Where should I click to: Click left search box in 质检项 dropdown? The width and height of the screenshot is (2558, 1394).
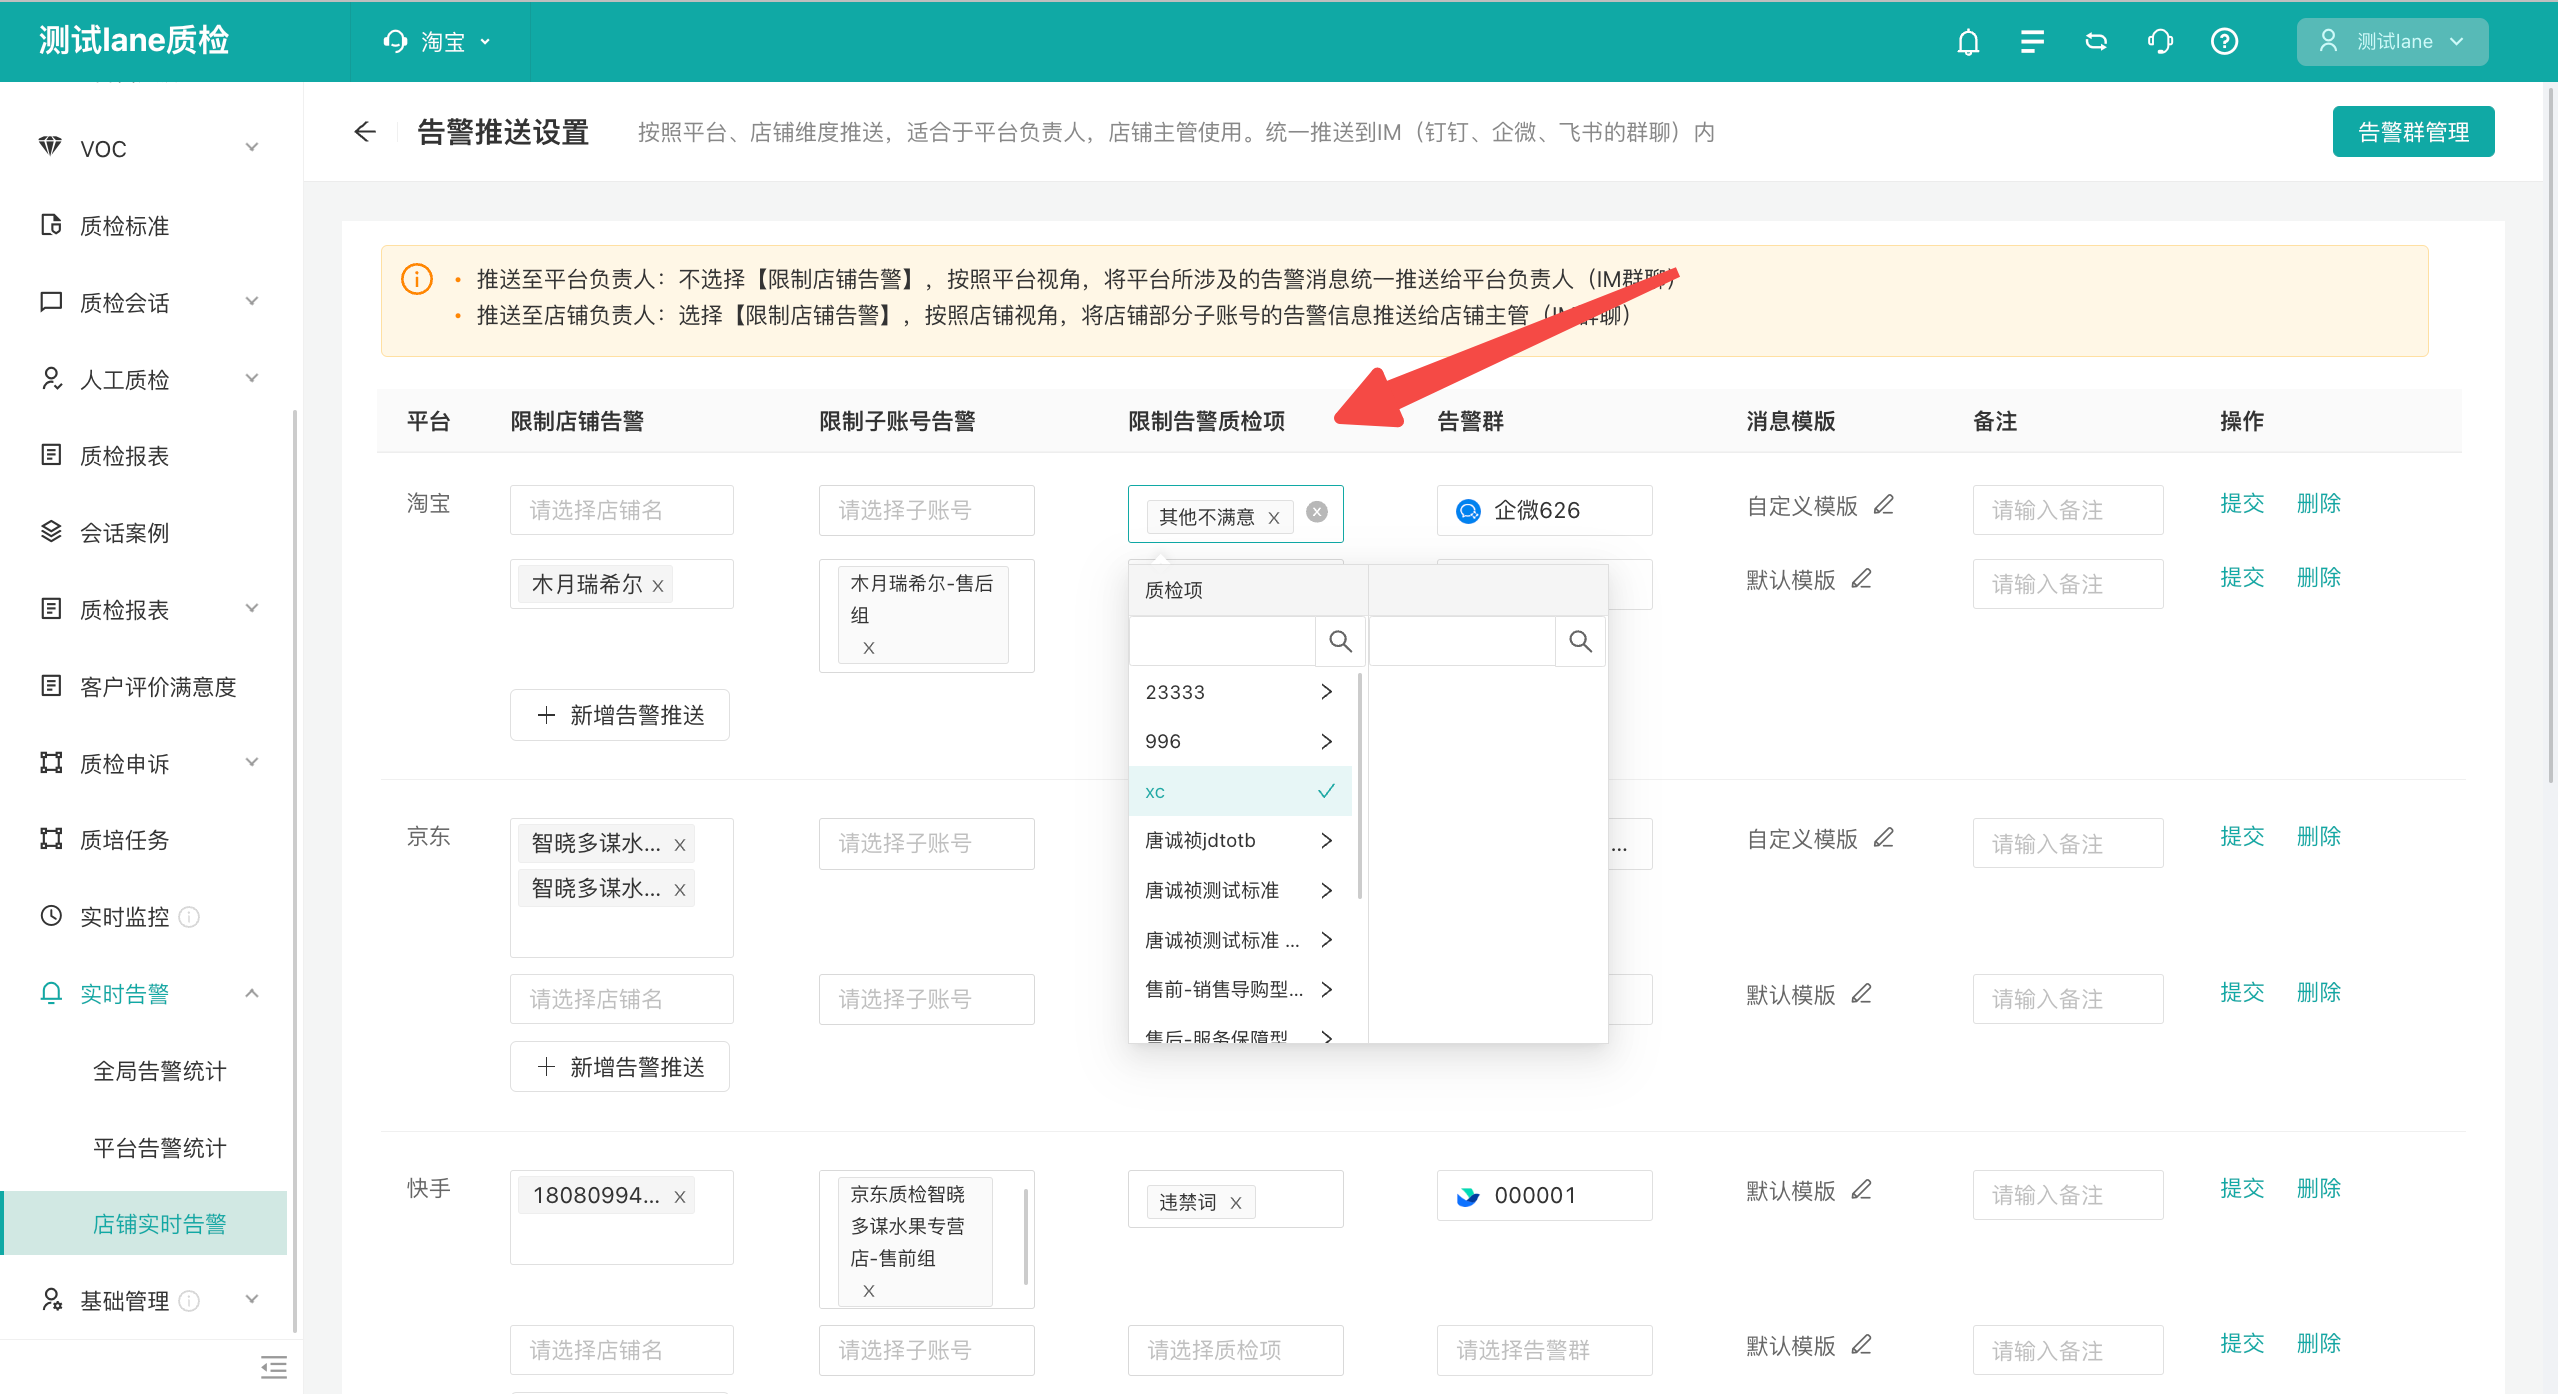coord(1222,641)
